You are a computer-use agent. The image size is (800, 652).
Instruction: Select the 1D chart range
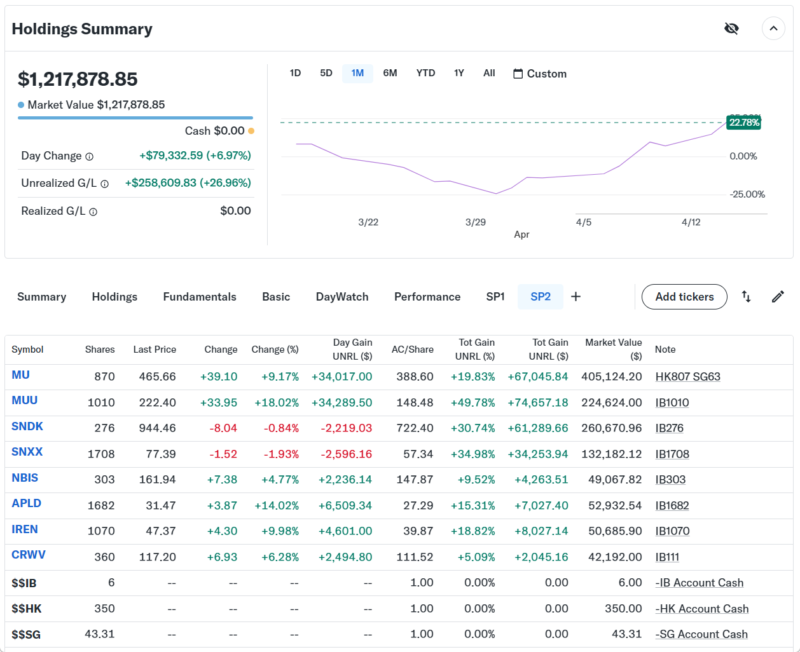(295, 73)
